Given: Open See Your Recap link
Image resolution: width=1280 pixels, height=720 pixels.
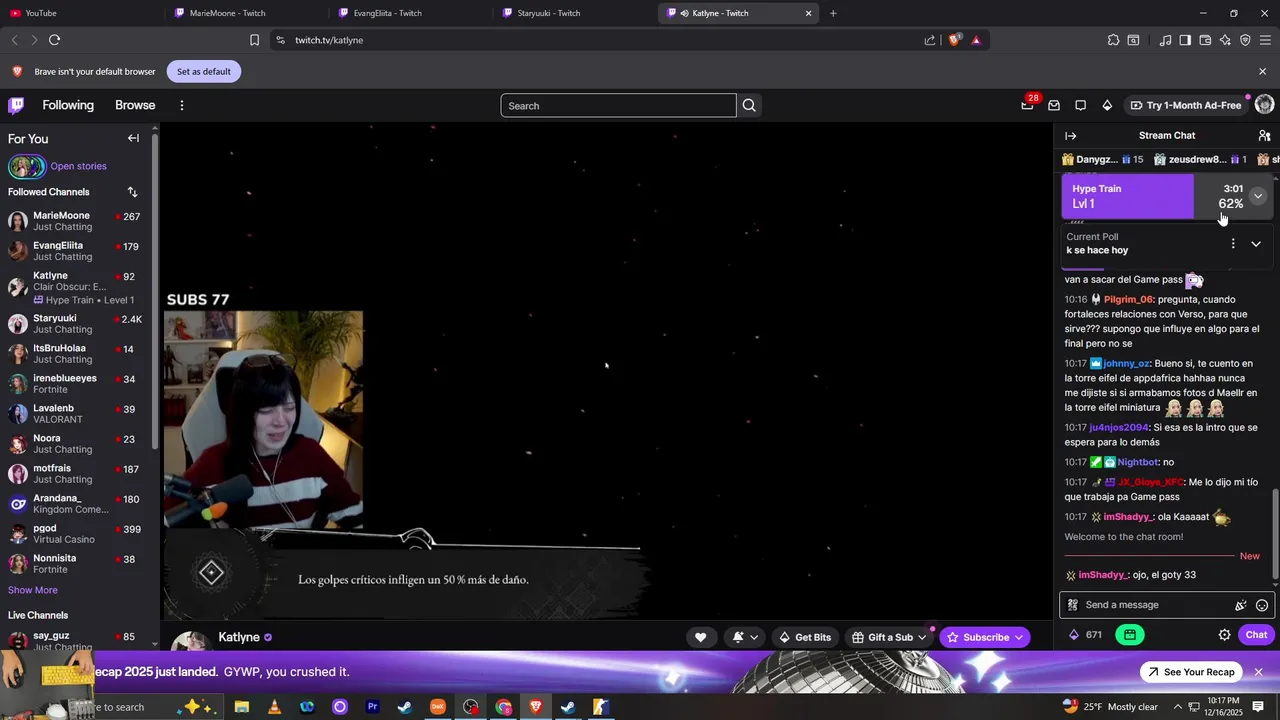Looking at the screenshot, I should tap(1190, 672).
